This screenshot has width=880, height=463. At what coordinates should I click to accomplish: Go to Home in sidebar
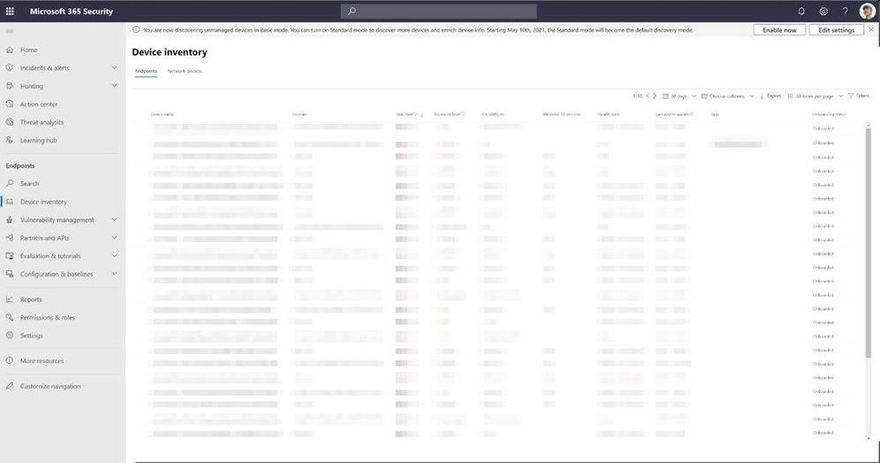[29, 50]
